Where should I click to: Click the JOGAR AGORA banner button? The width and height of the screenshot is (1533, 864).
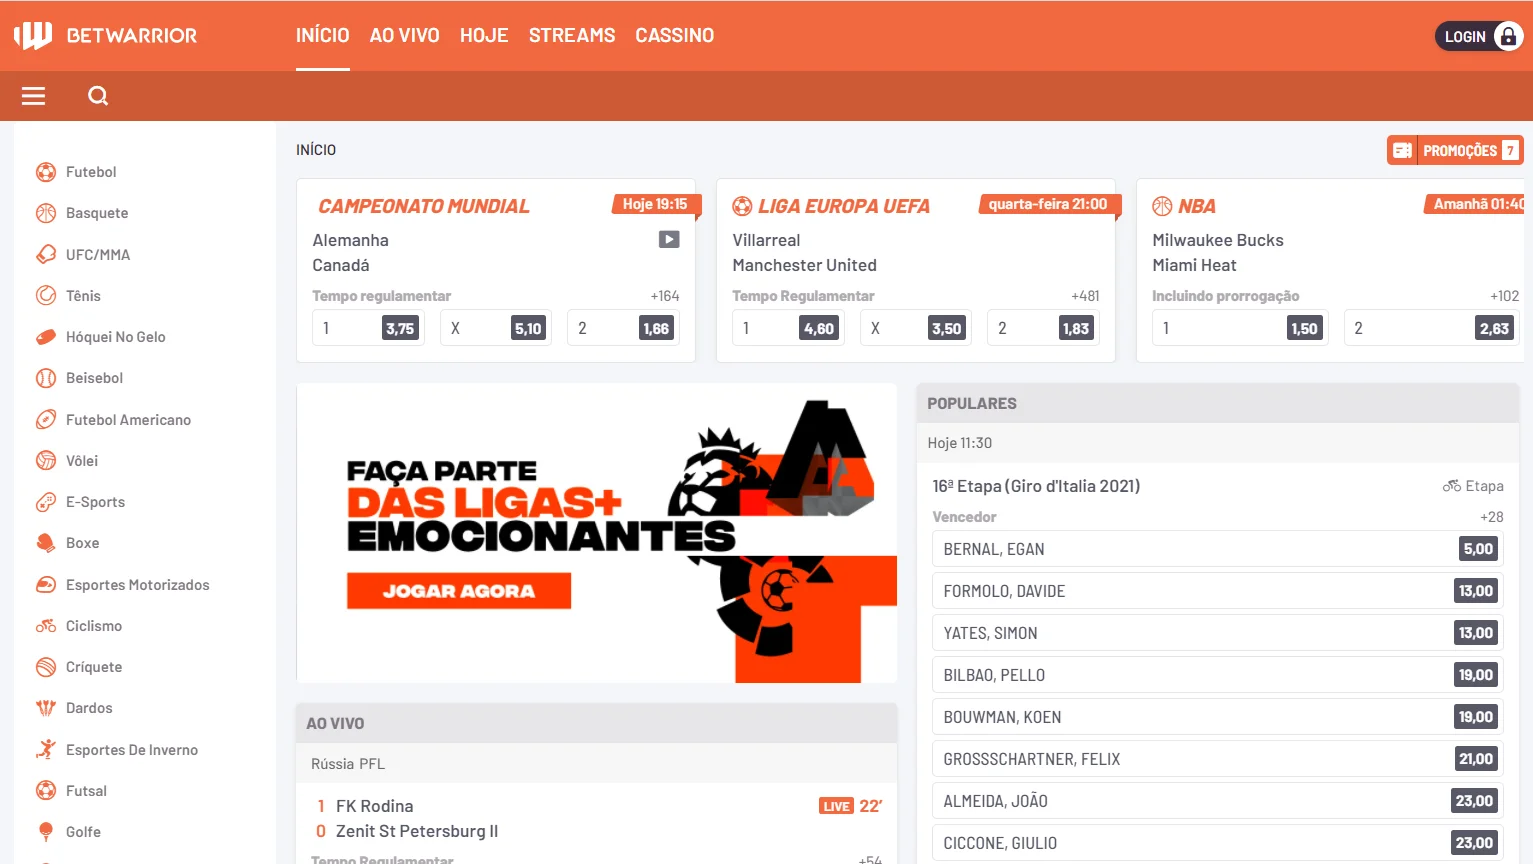pyautogui.click(x=459, y=591)
